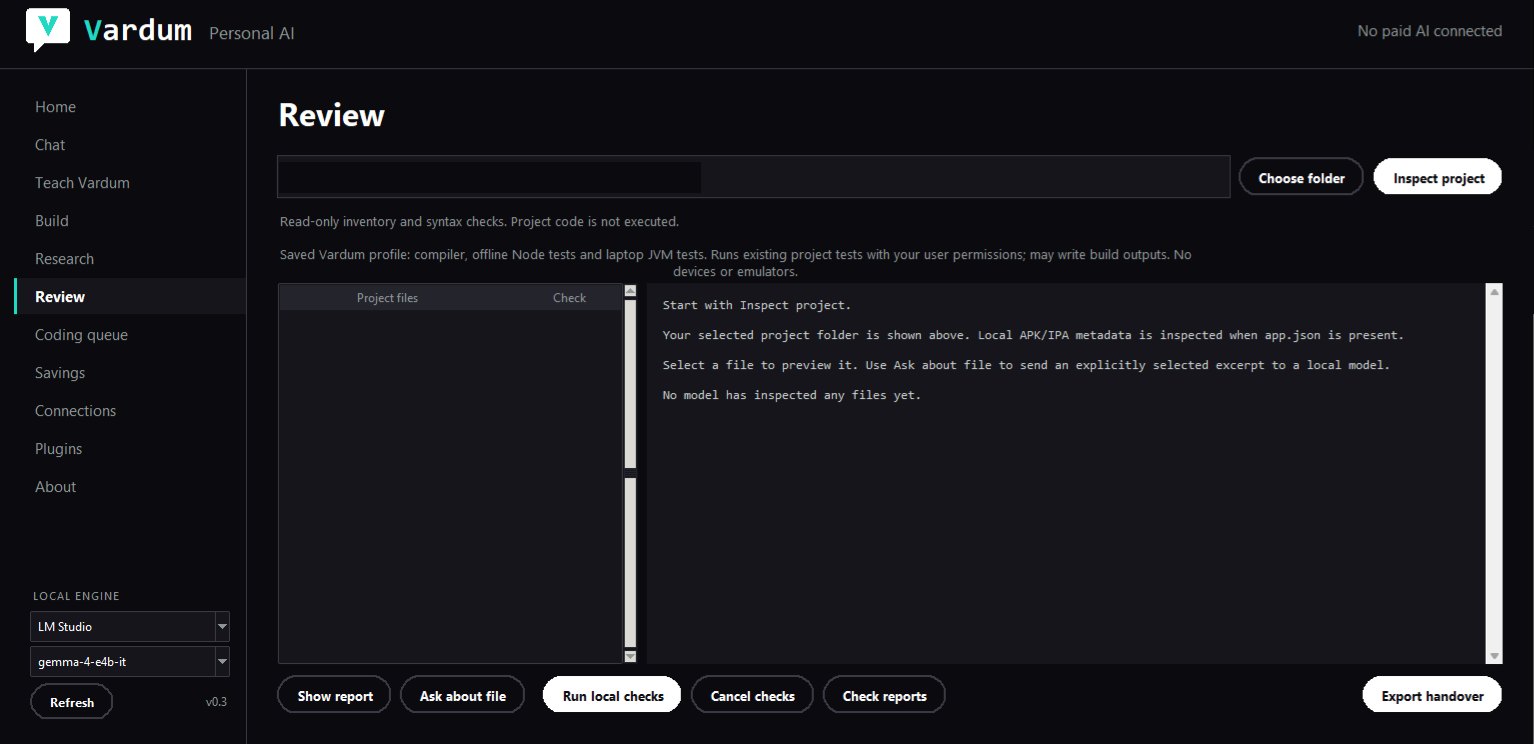
Task: Click the file list scroll-down arrow
Action: click(630, 656)
